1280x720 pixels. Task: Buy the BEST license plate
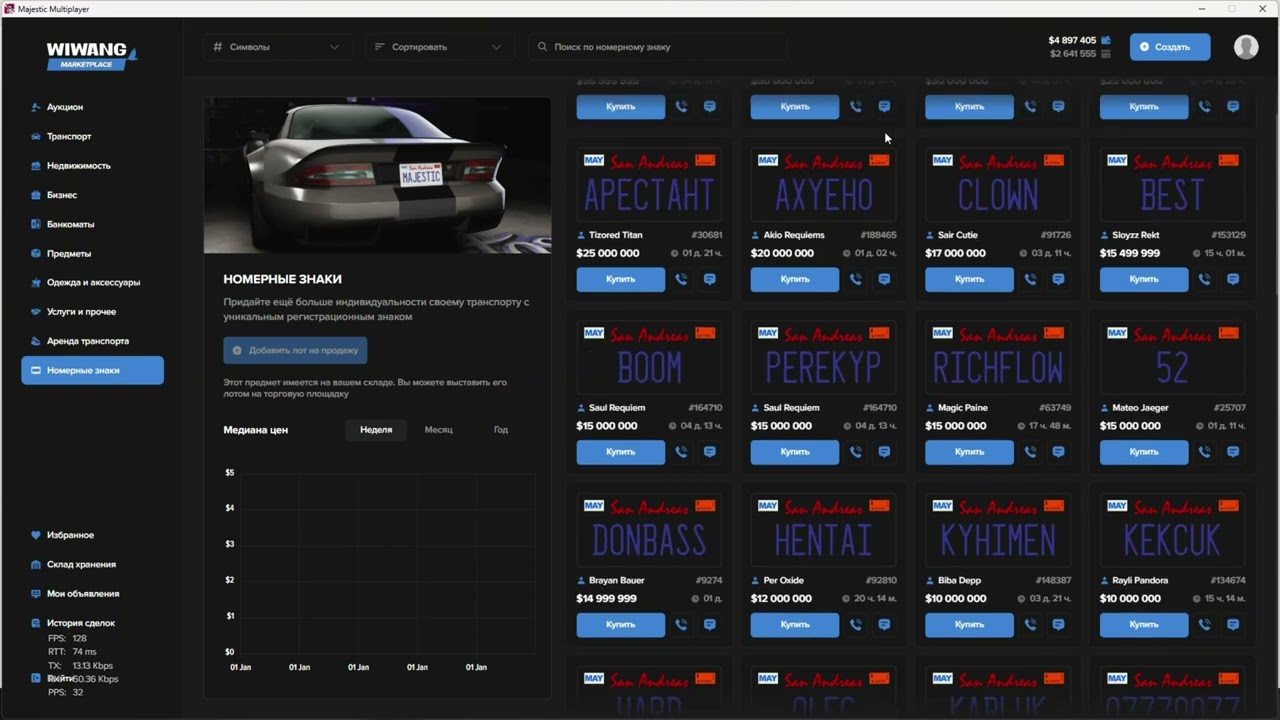[x=1144, y=279]
